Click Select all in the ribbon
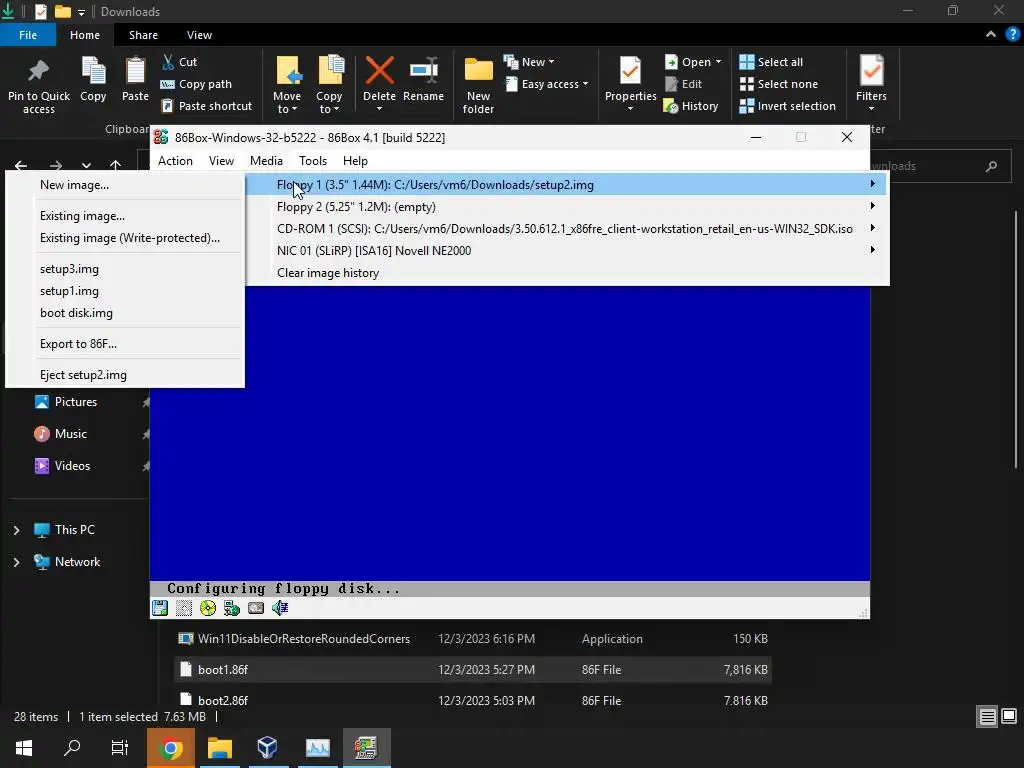1024x768 pixels. pos(771,62)
